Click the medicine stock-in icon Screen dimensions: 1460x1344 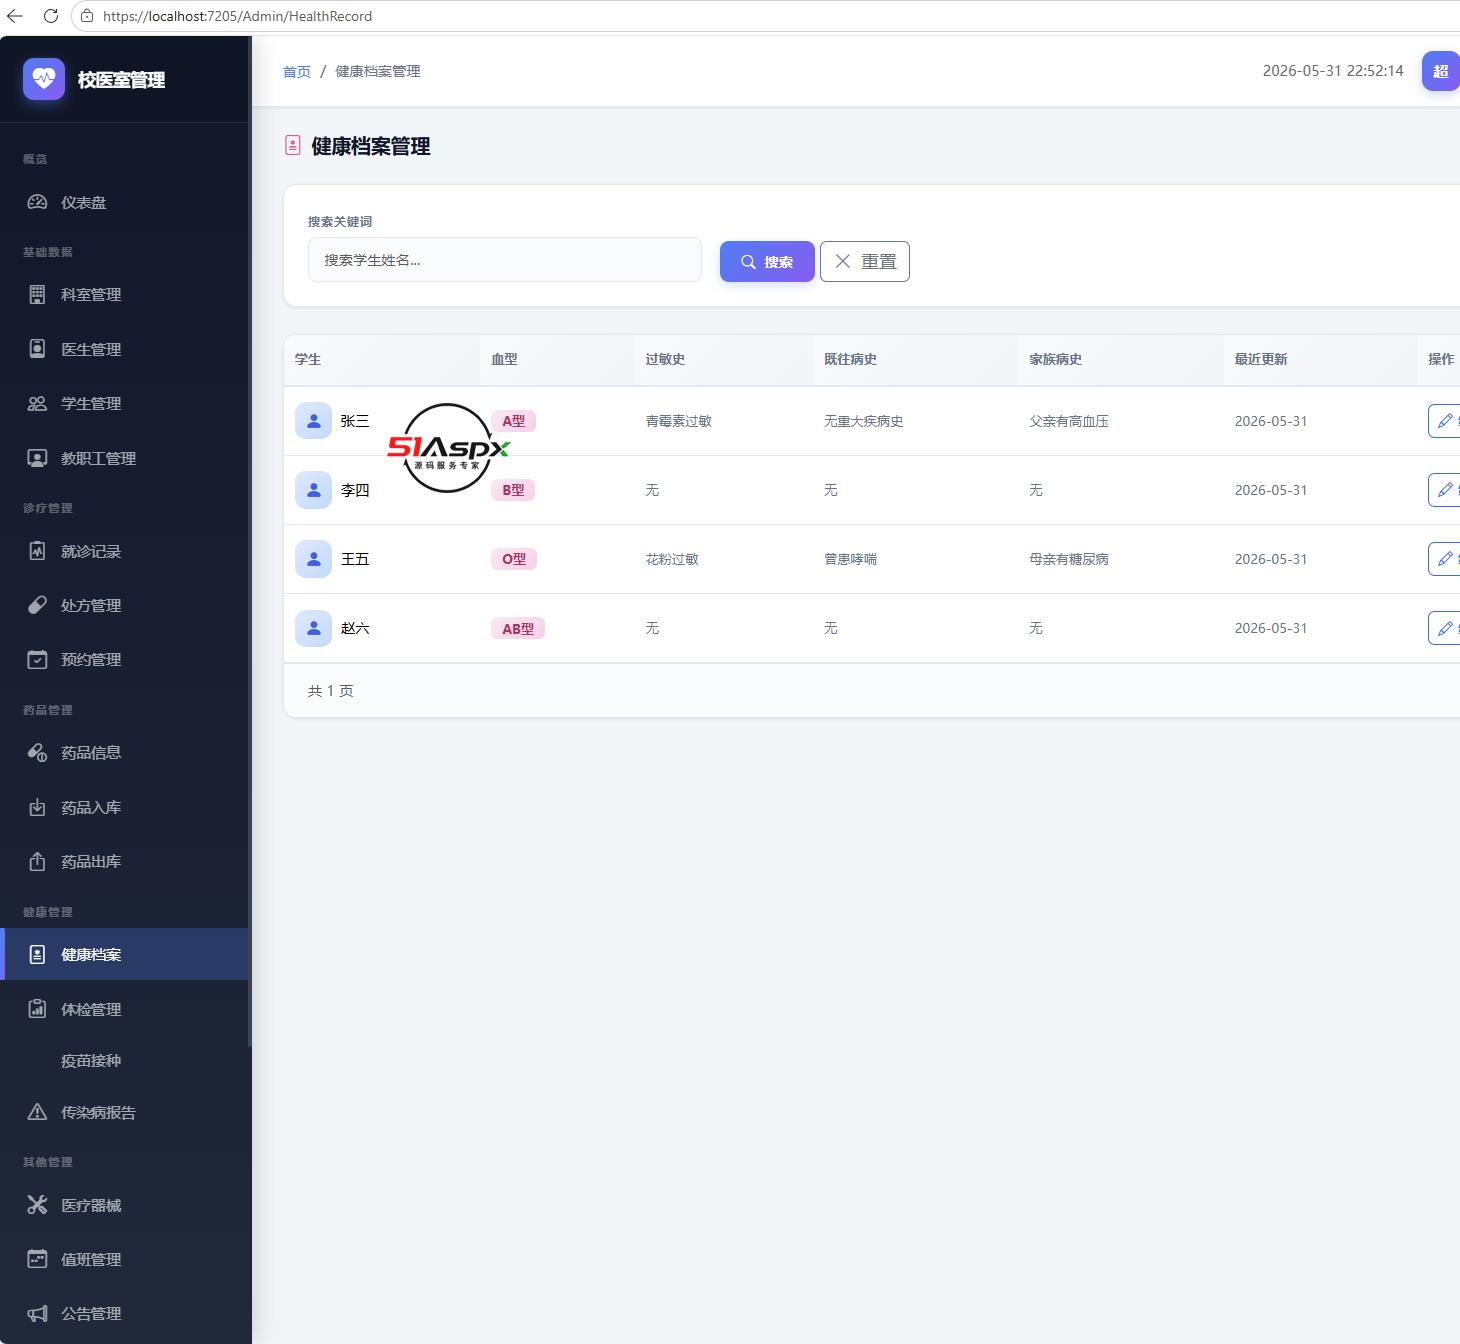(x=37, y=807)
